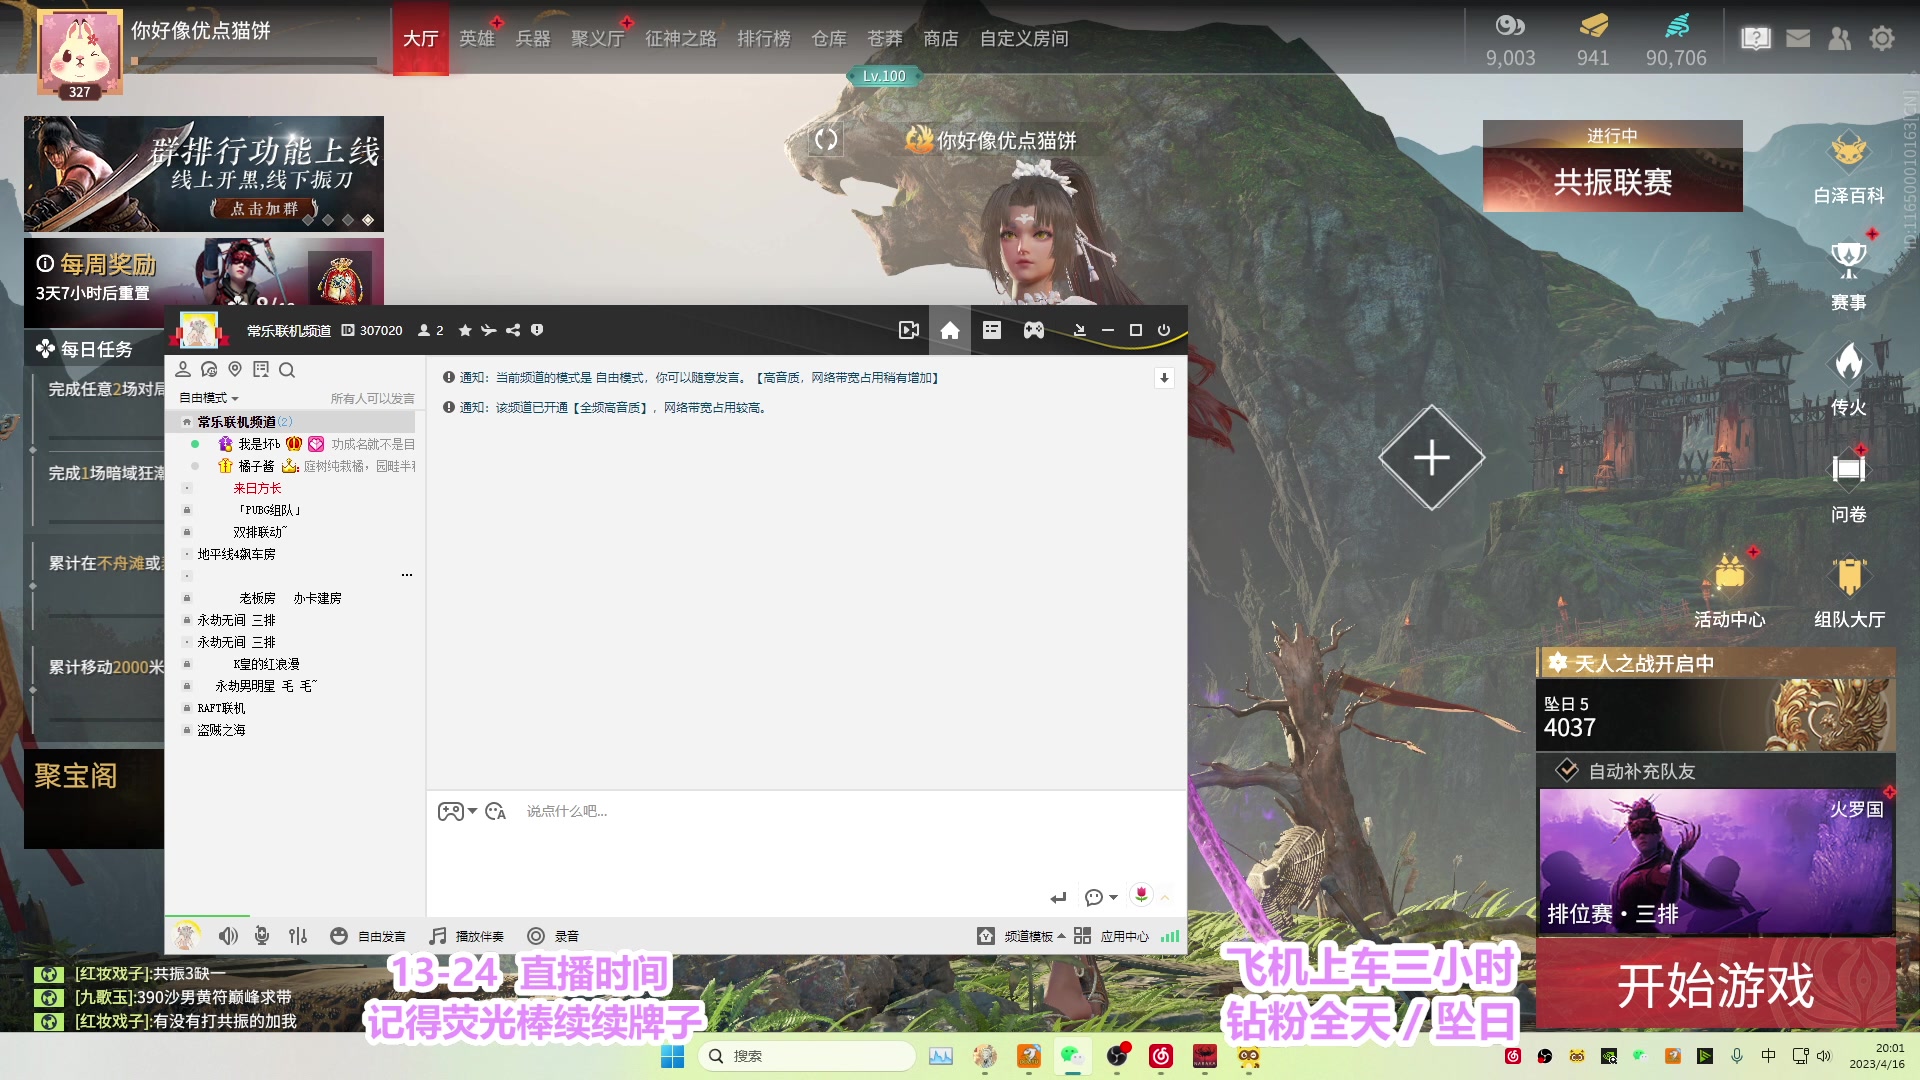The width and height of the screenshot is (1920, 1080).
Task: Expand the gift panel caret beside flower
Action: (x=1165, y=897)
